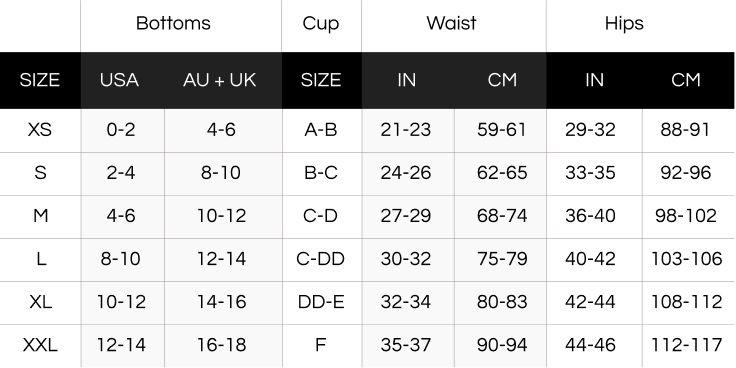Click the Waist header label
The width and height of the screenshot is (736, 368).
click(452, 23)
